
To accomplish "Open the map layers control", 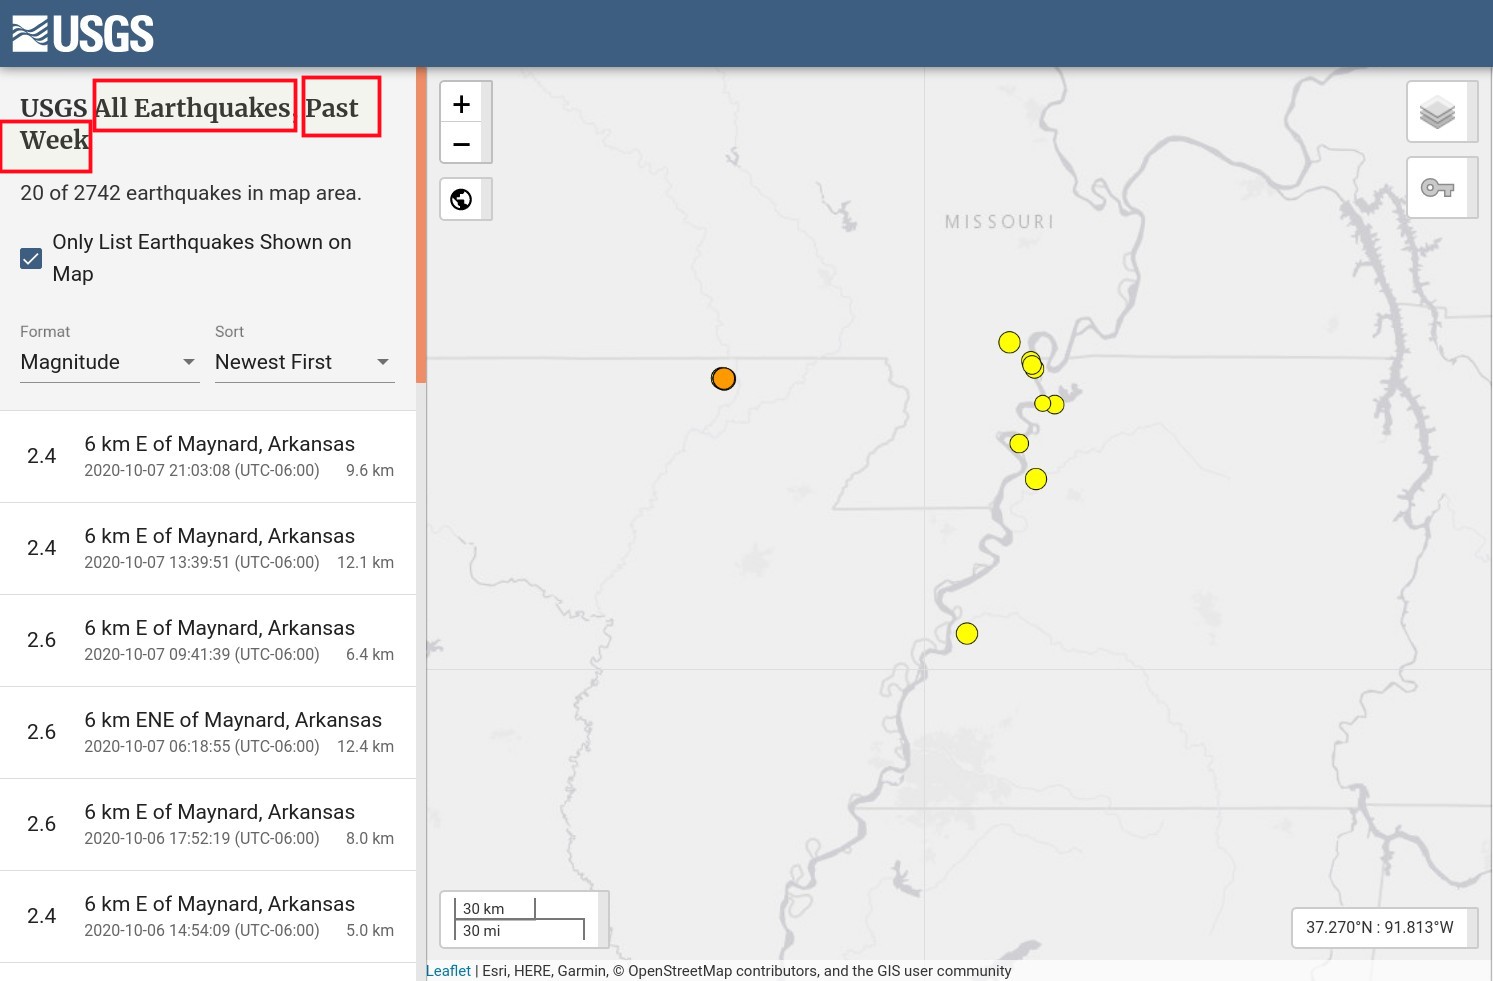I will tap(1437, 112).
